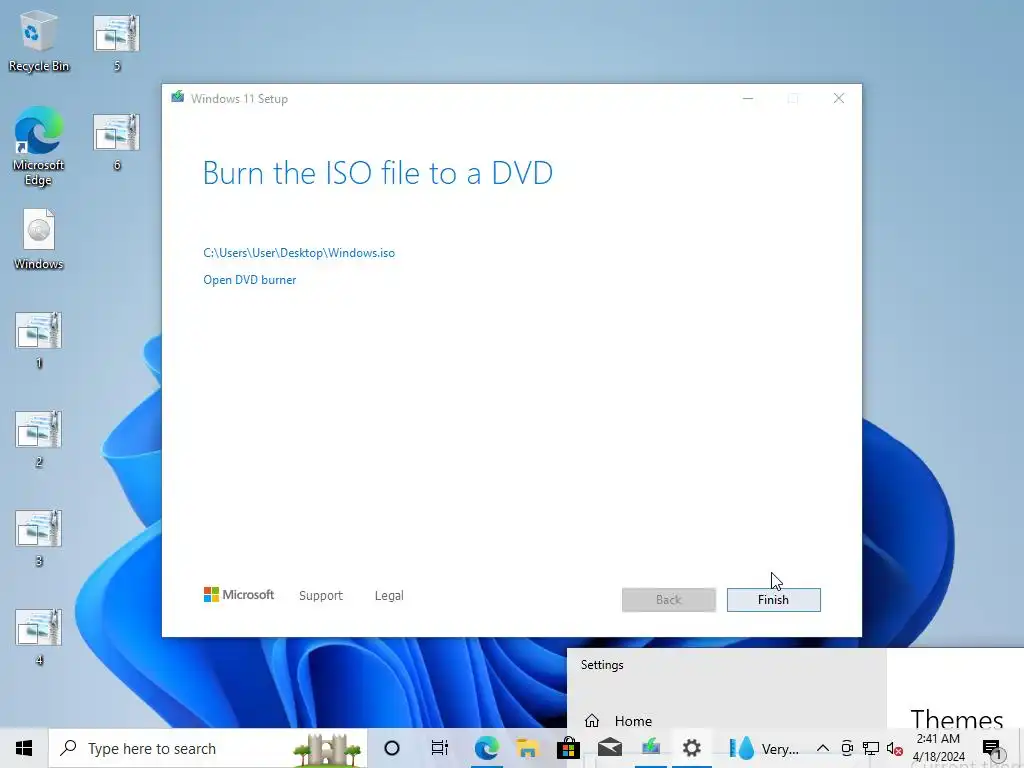The width and height of the screenshot is (1024, 768).
Task: Click the Finish button
Action: click(x=773, y=600)
